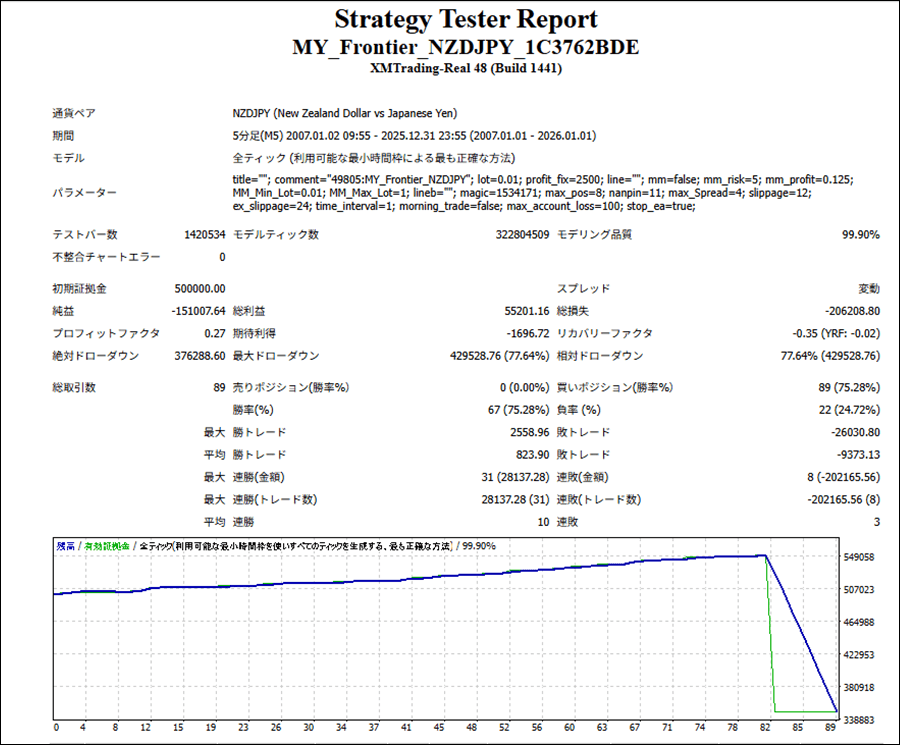Viewport: 900px width, 745px height.
Task: Click the モデリング品質 99.90% value
Action: (x=861, y=235)
